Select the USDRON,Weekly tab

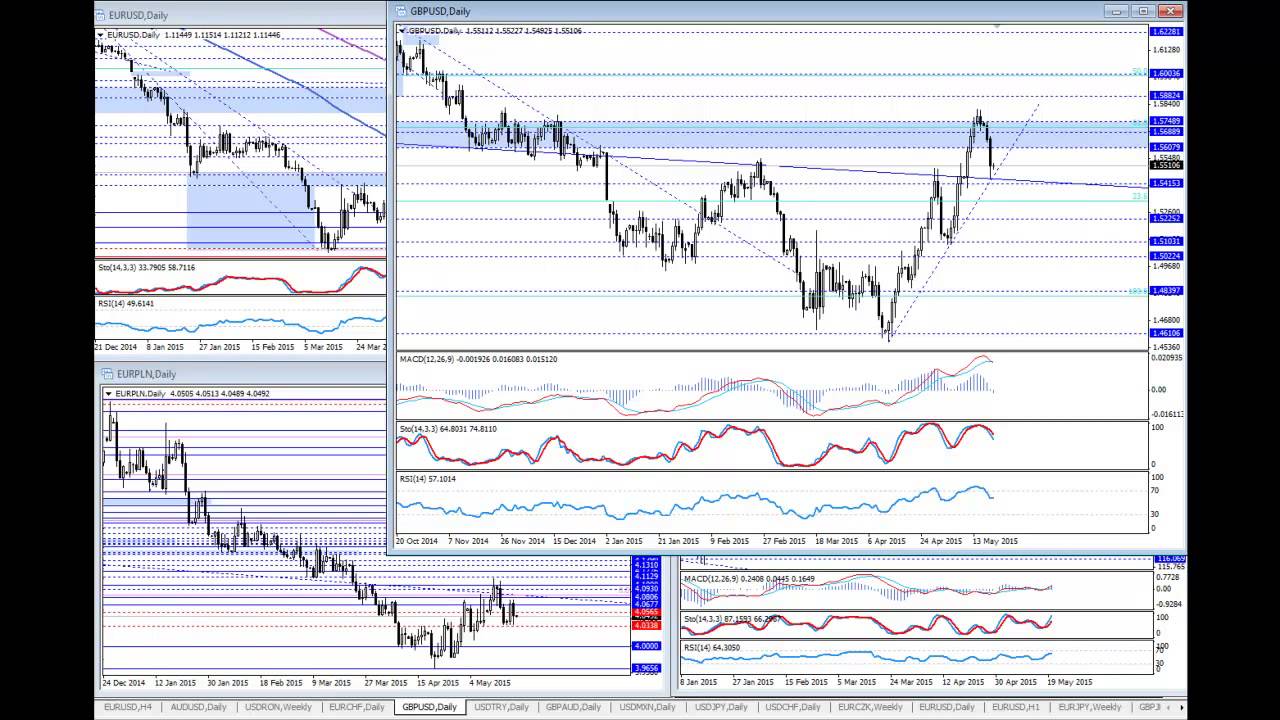pos(280,707)
